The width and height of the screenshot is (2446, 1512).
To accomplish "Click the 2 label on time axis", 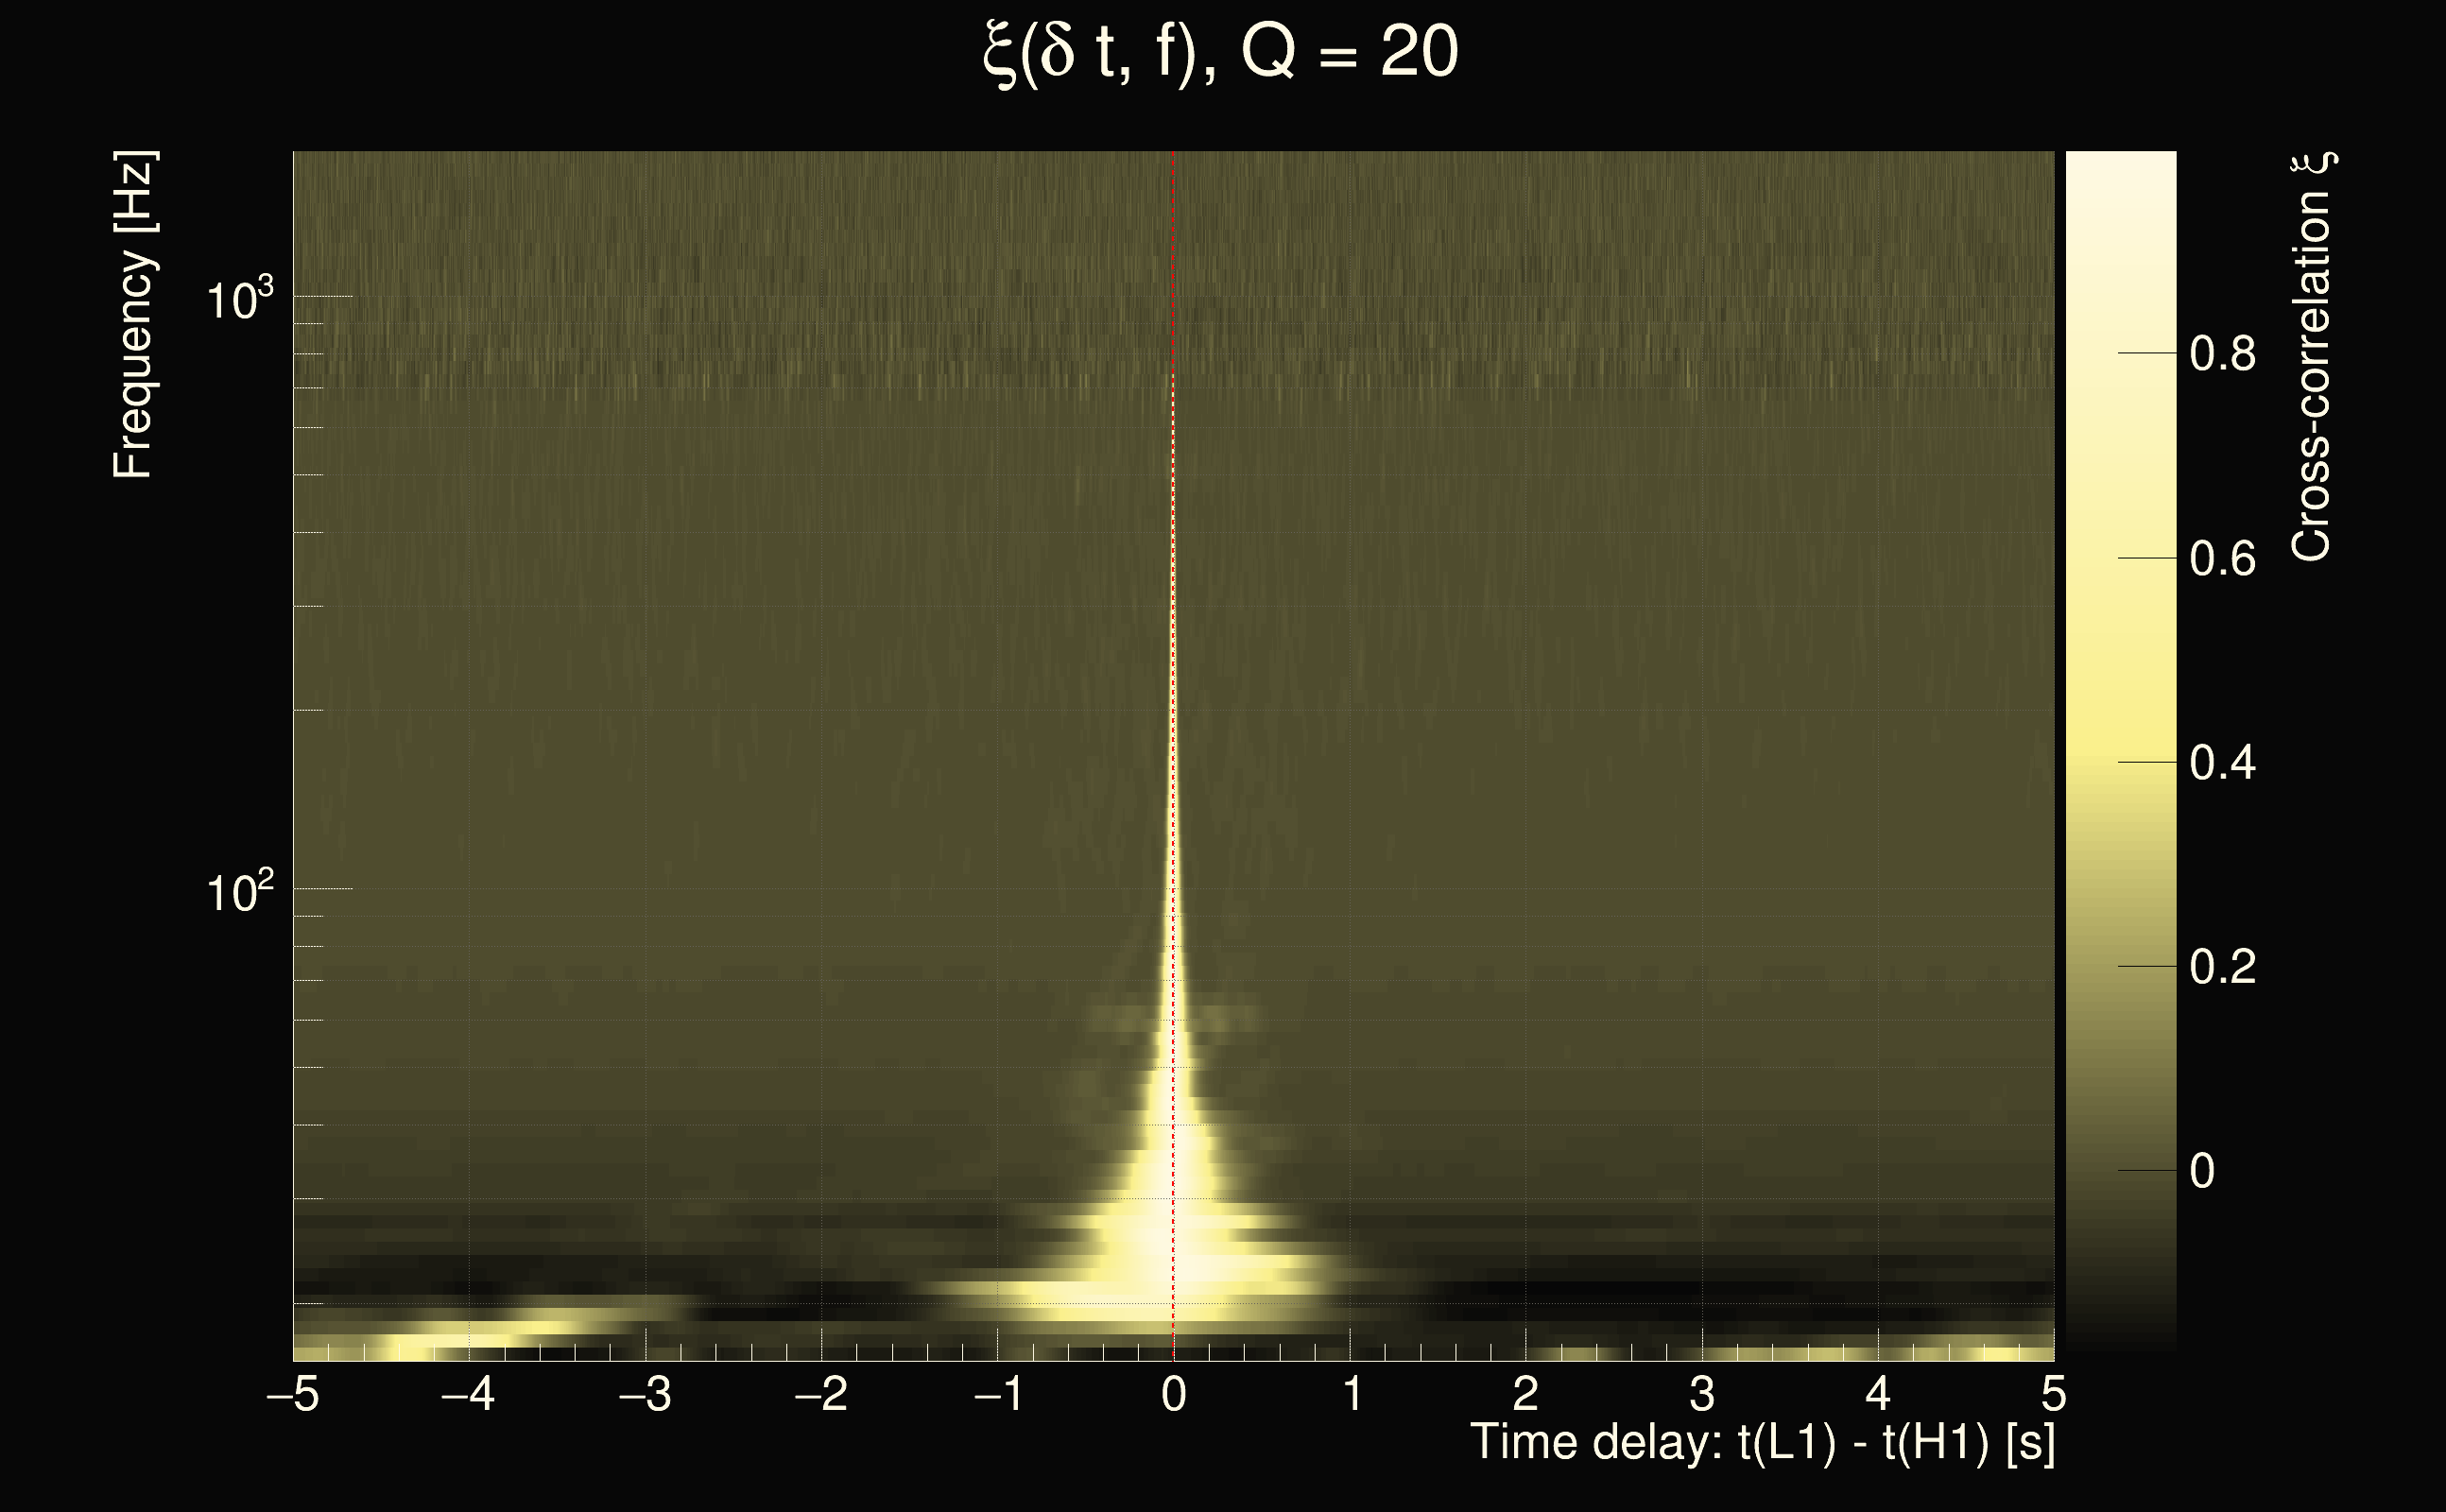I will point(1525,1394).
